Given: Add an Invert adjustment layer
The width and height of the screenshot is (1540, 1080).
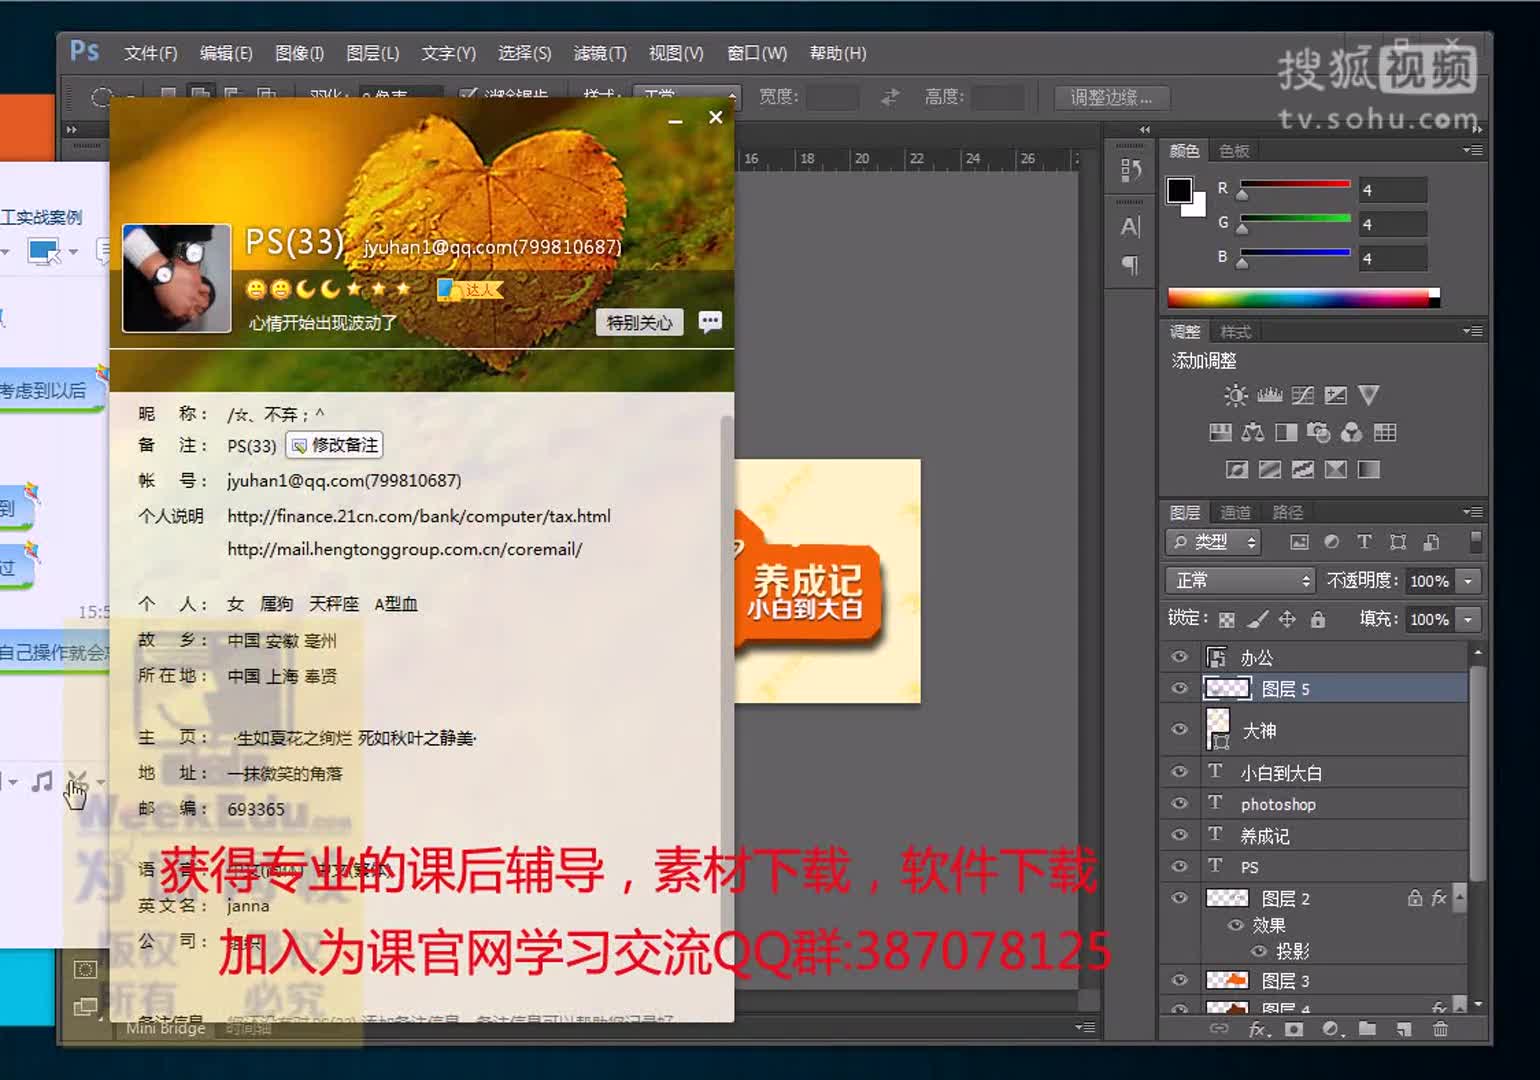Looking at the screenshot, I should coord(1237,470).
